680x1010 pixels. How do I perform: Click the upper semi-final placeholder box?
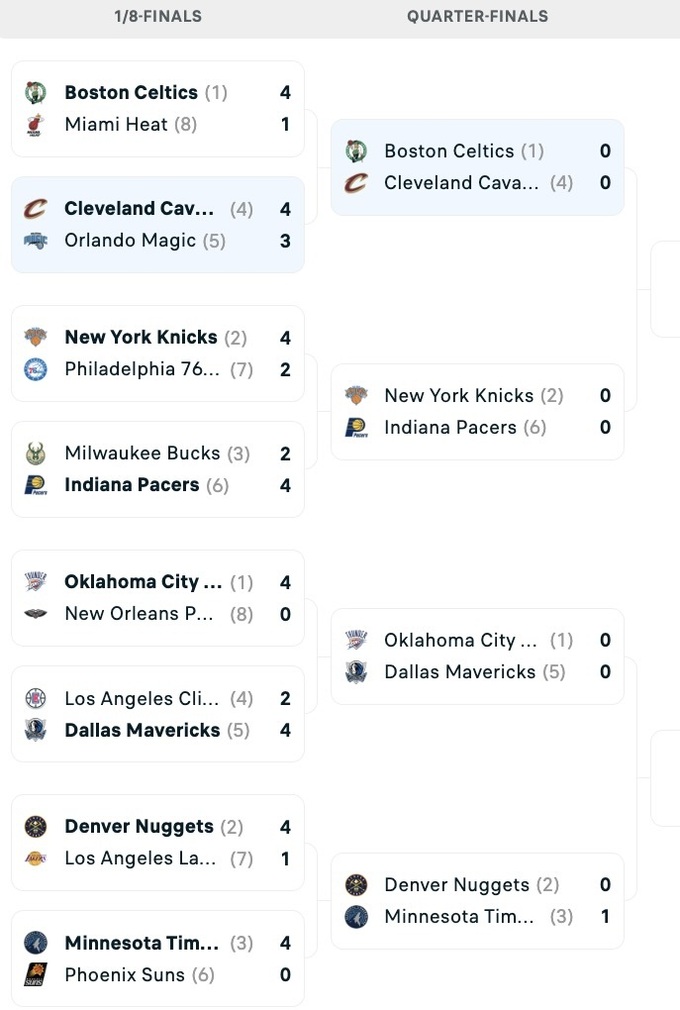pos(667,289)
